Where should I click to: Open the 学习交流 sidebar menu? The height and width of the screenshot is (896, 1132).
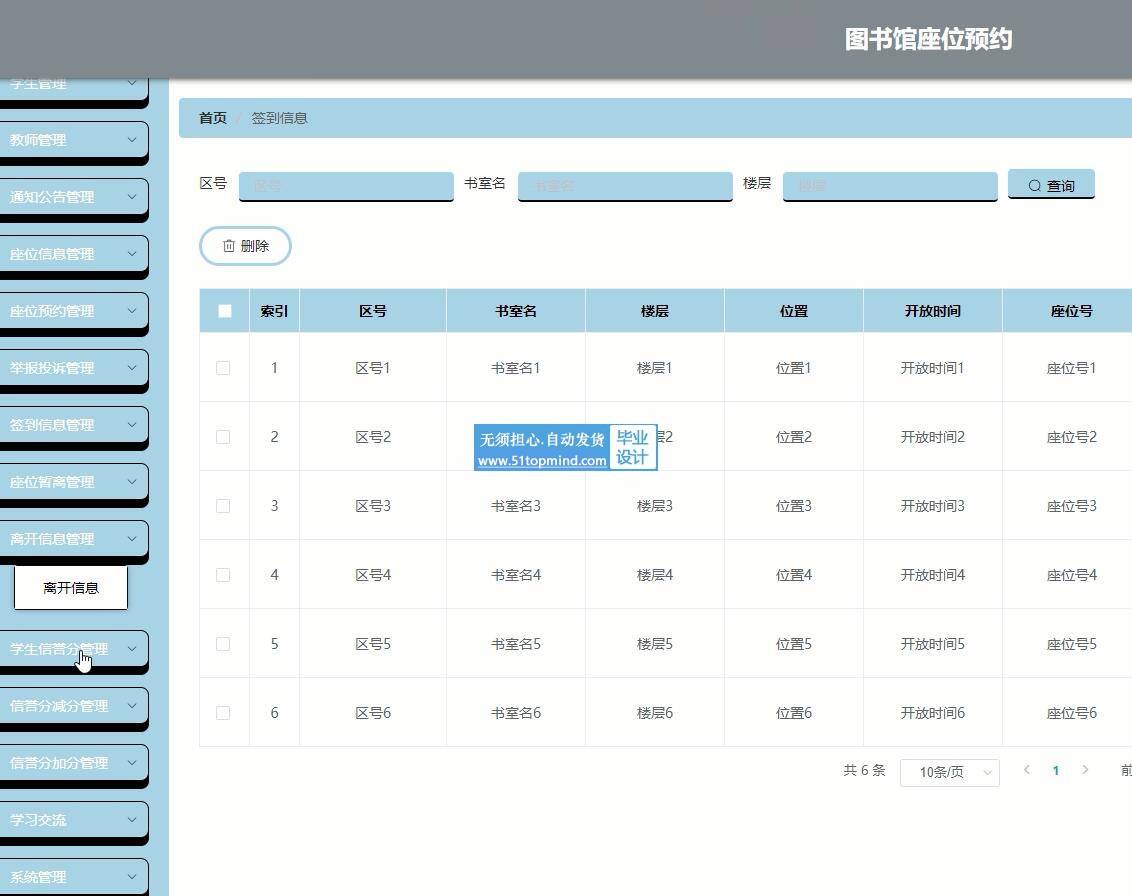(x=74, y=819)
